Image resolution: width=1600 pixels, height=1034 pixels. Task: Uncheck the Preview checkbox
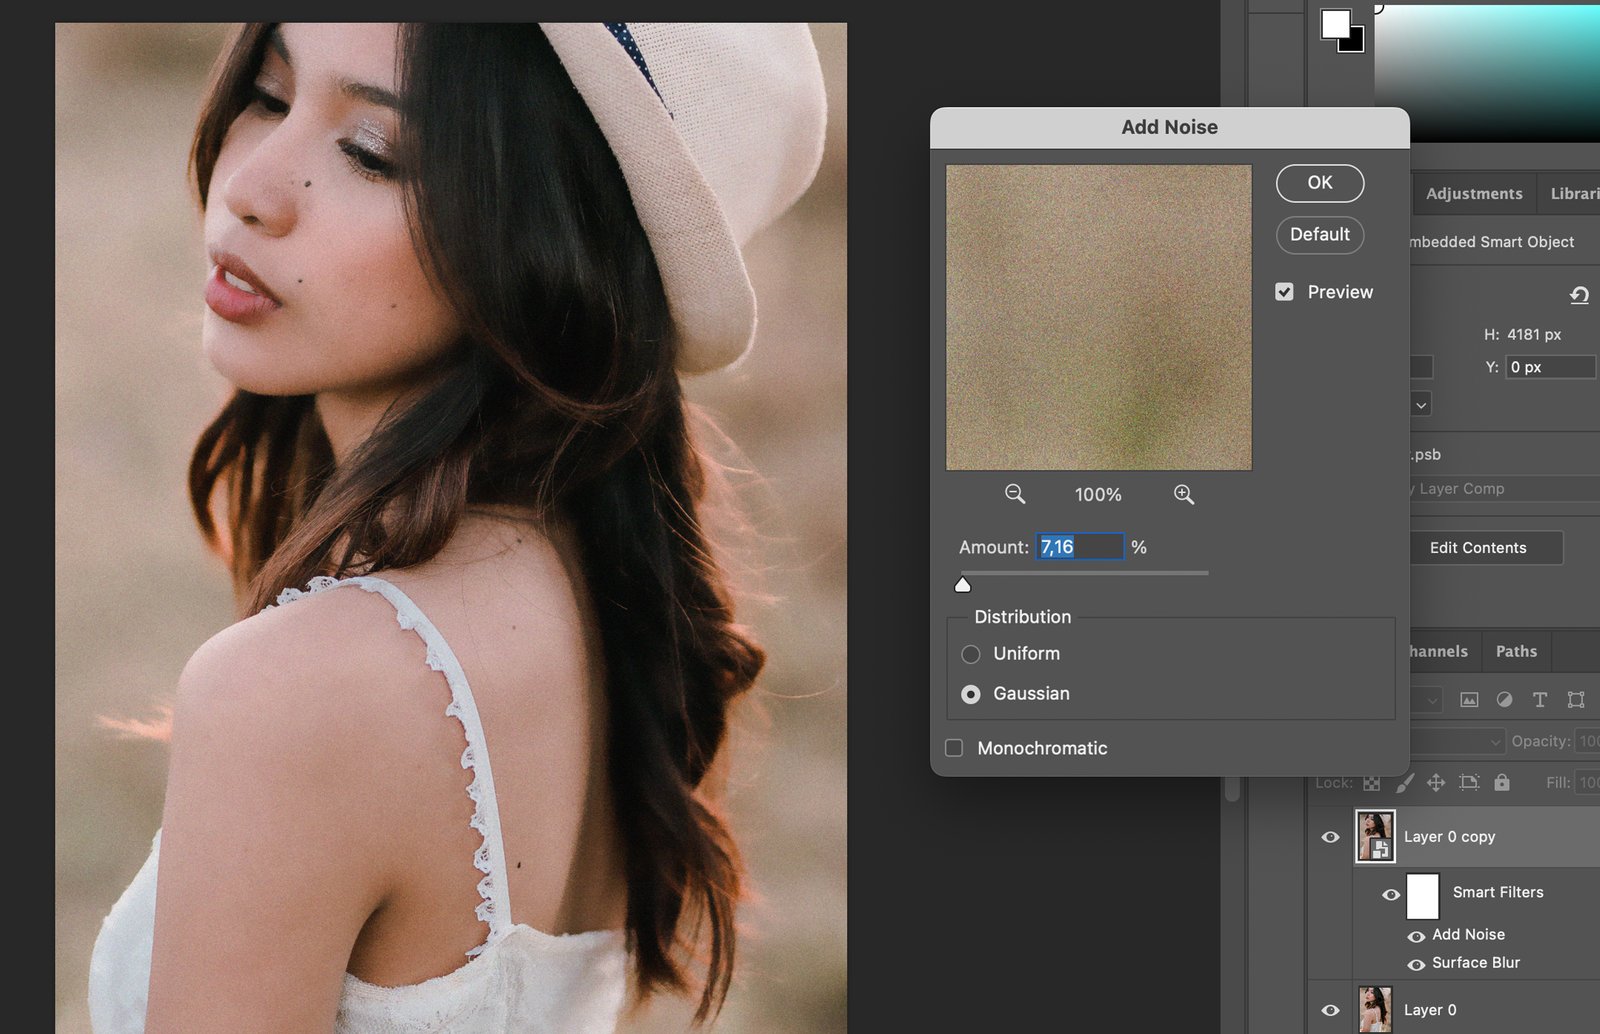(1285, 292)
